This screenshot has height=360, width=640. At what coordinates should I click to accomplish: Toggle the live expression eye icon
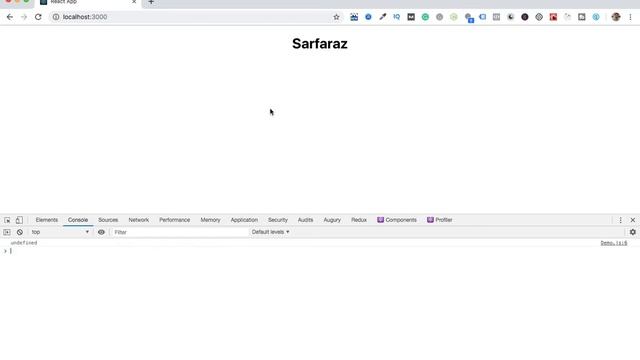coord(101,232)
